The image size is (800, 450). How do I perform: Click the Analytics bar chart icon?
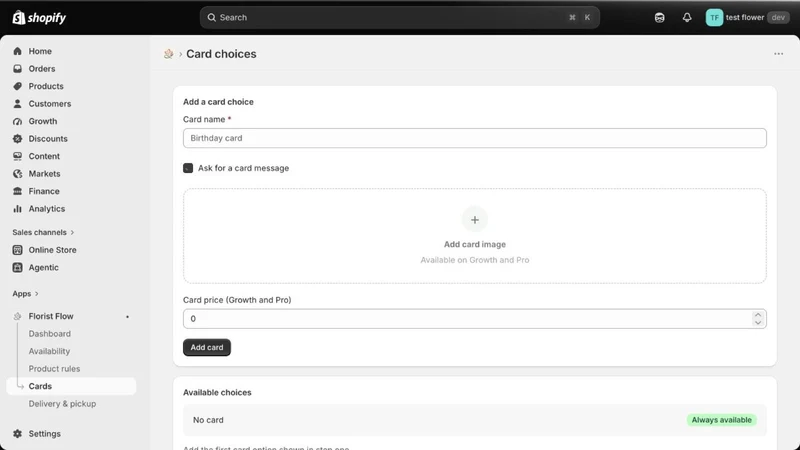[x=17, y=209]
